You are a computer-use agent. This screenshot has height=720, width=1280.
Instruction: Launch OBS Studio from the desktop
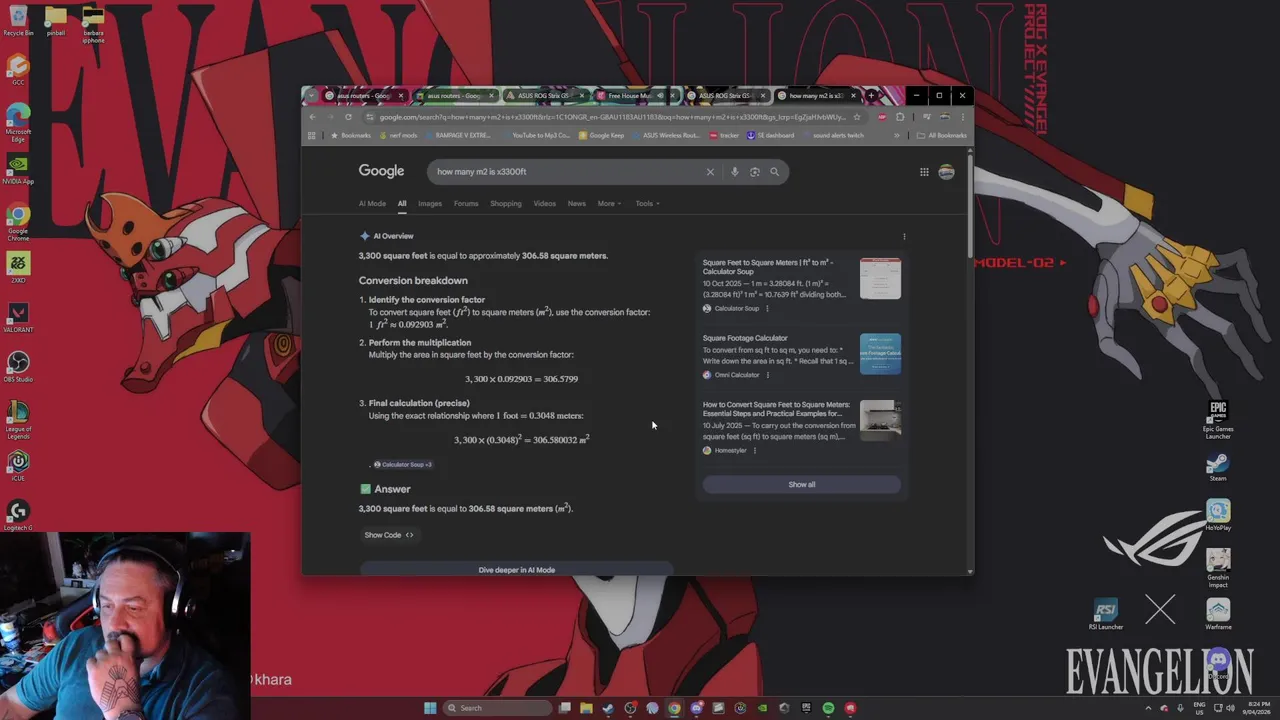(18, 367)
